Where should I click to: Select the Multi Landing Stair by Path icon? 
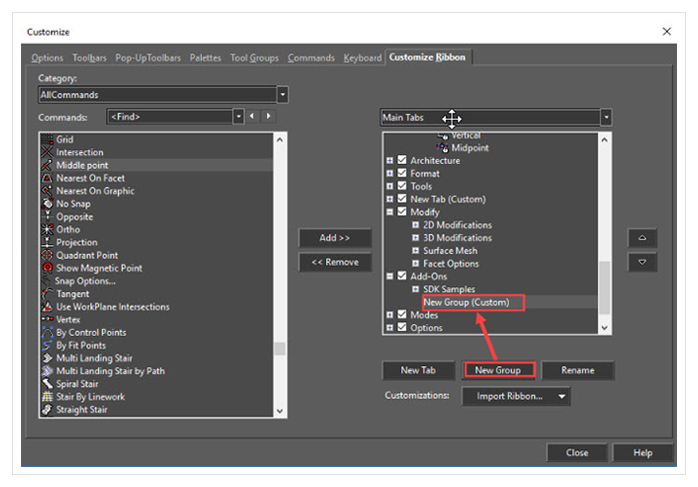[x=47, y=371]
